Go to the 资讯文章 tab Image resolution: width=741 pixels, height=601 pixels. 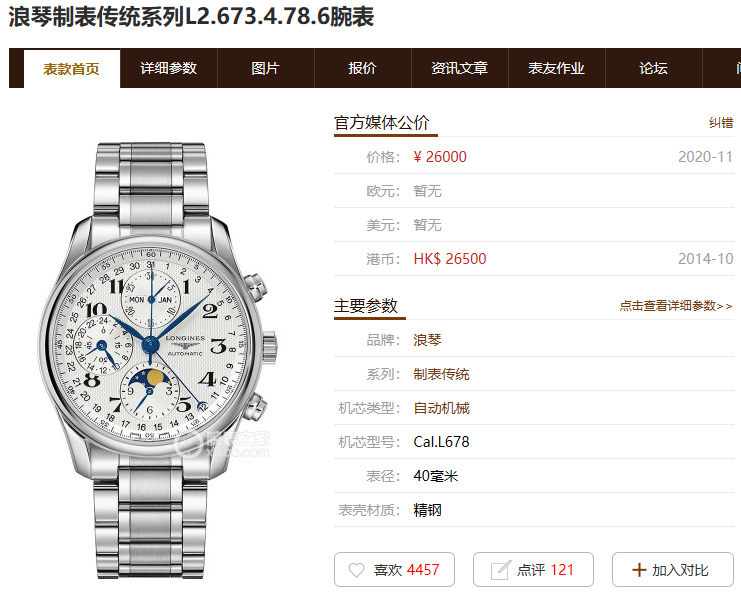point(459,69)
